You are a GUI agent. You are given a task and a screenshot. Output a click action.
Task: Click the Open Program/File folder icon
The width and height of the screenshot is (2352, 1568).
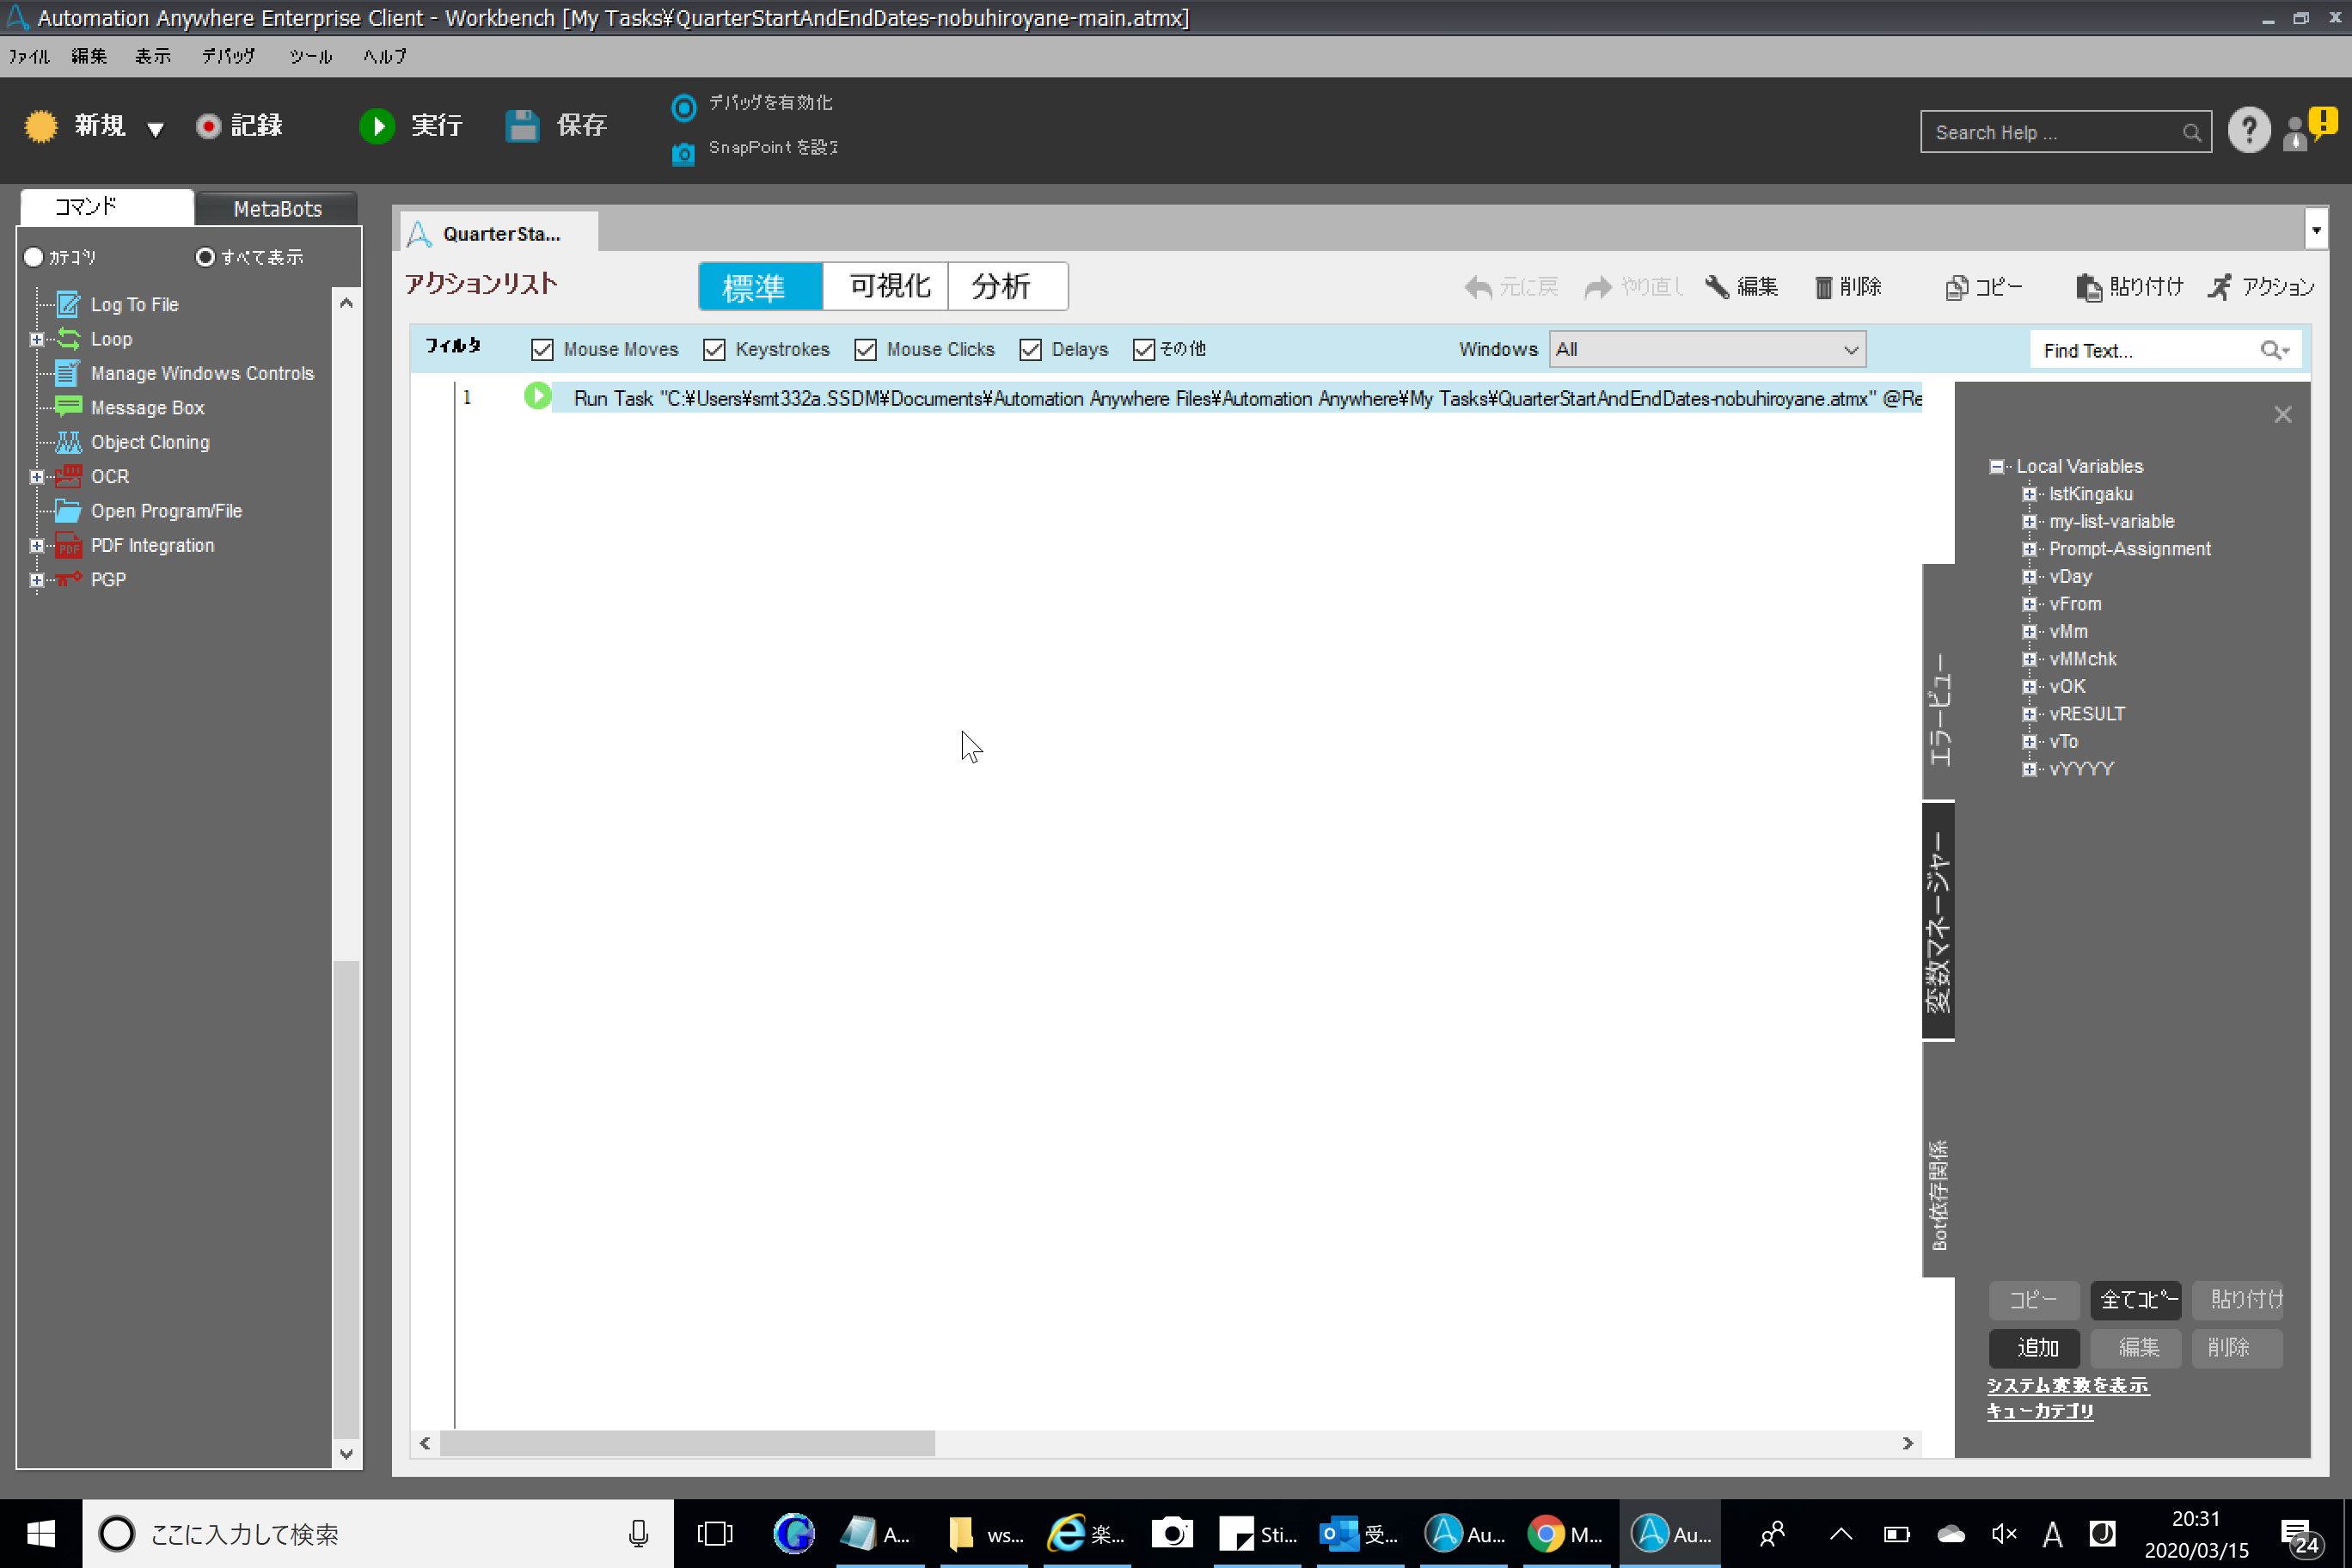pos(68,511)
